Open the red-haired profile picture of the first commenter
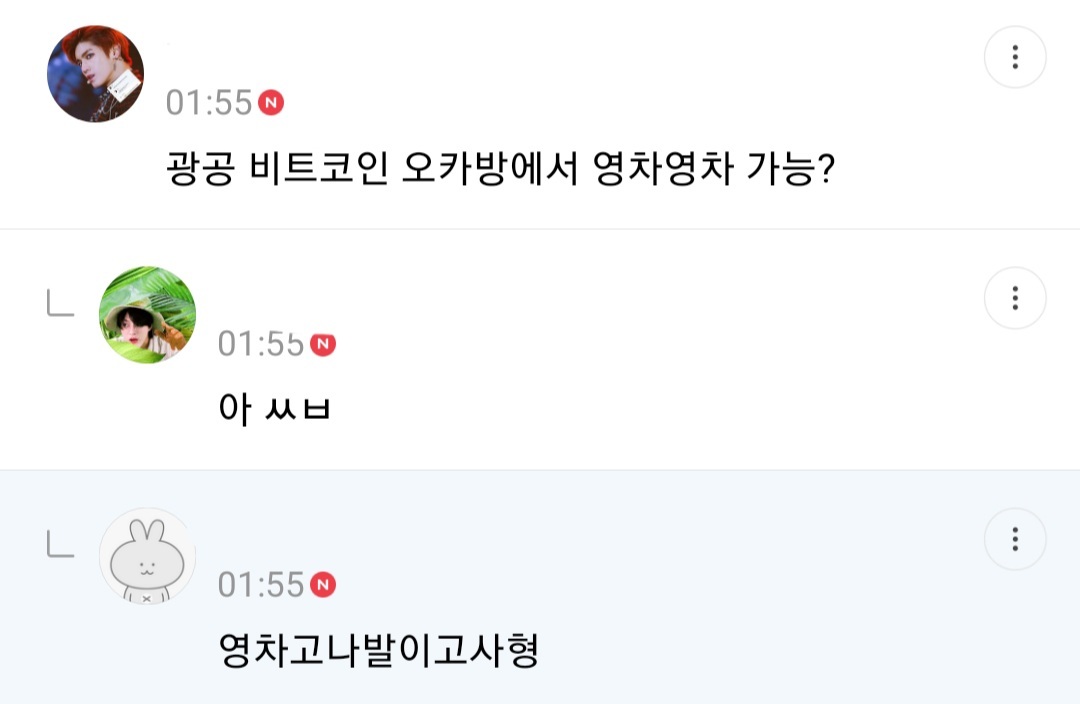The image size is (1080, 704). point(95,74)
